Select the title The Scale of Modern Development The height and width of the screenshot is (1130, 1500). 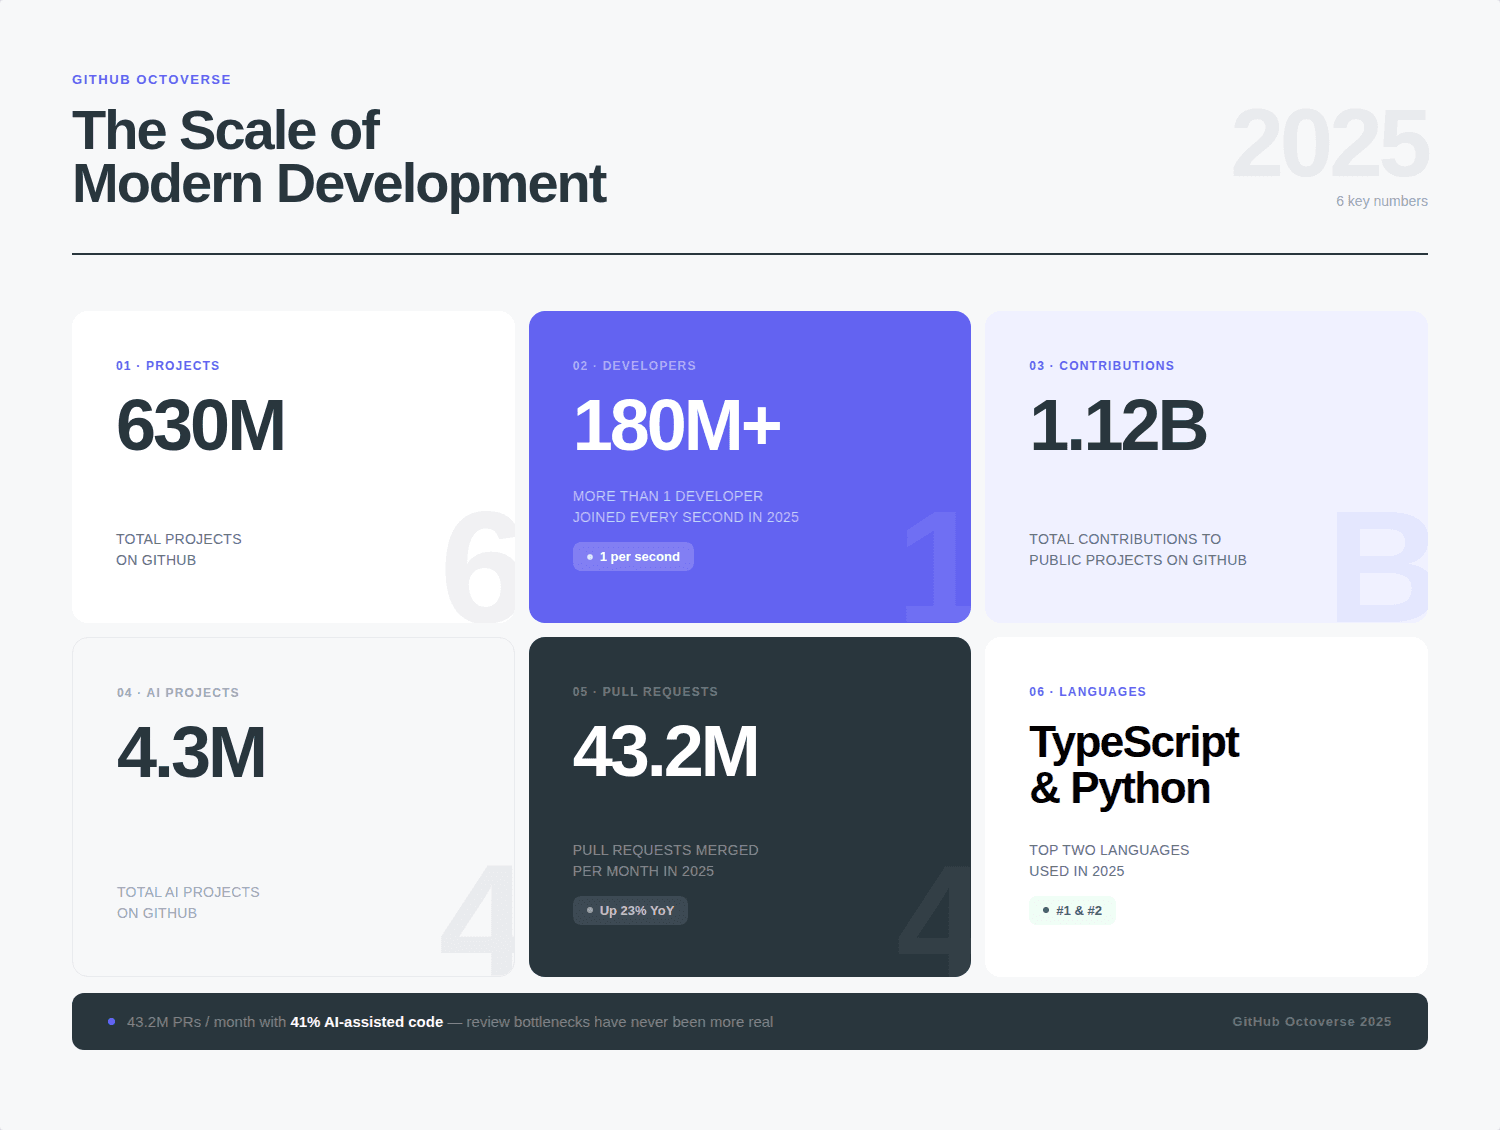(x=339, y=157)
